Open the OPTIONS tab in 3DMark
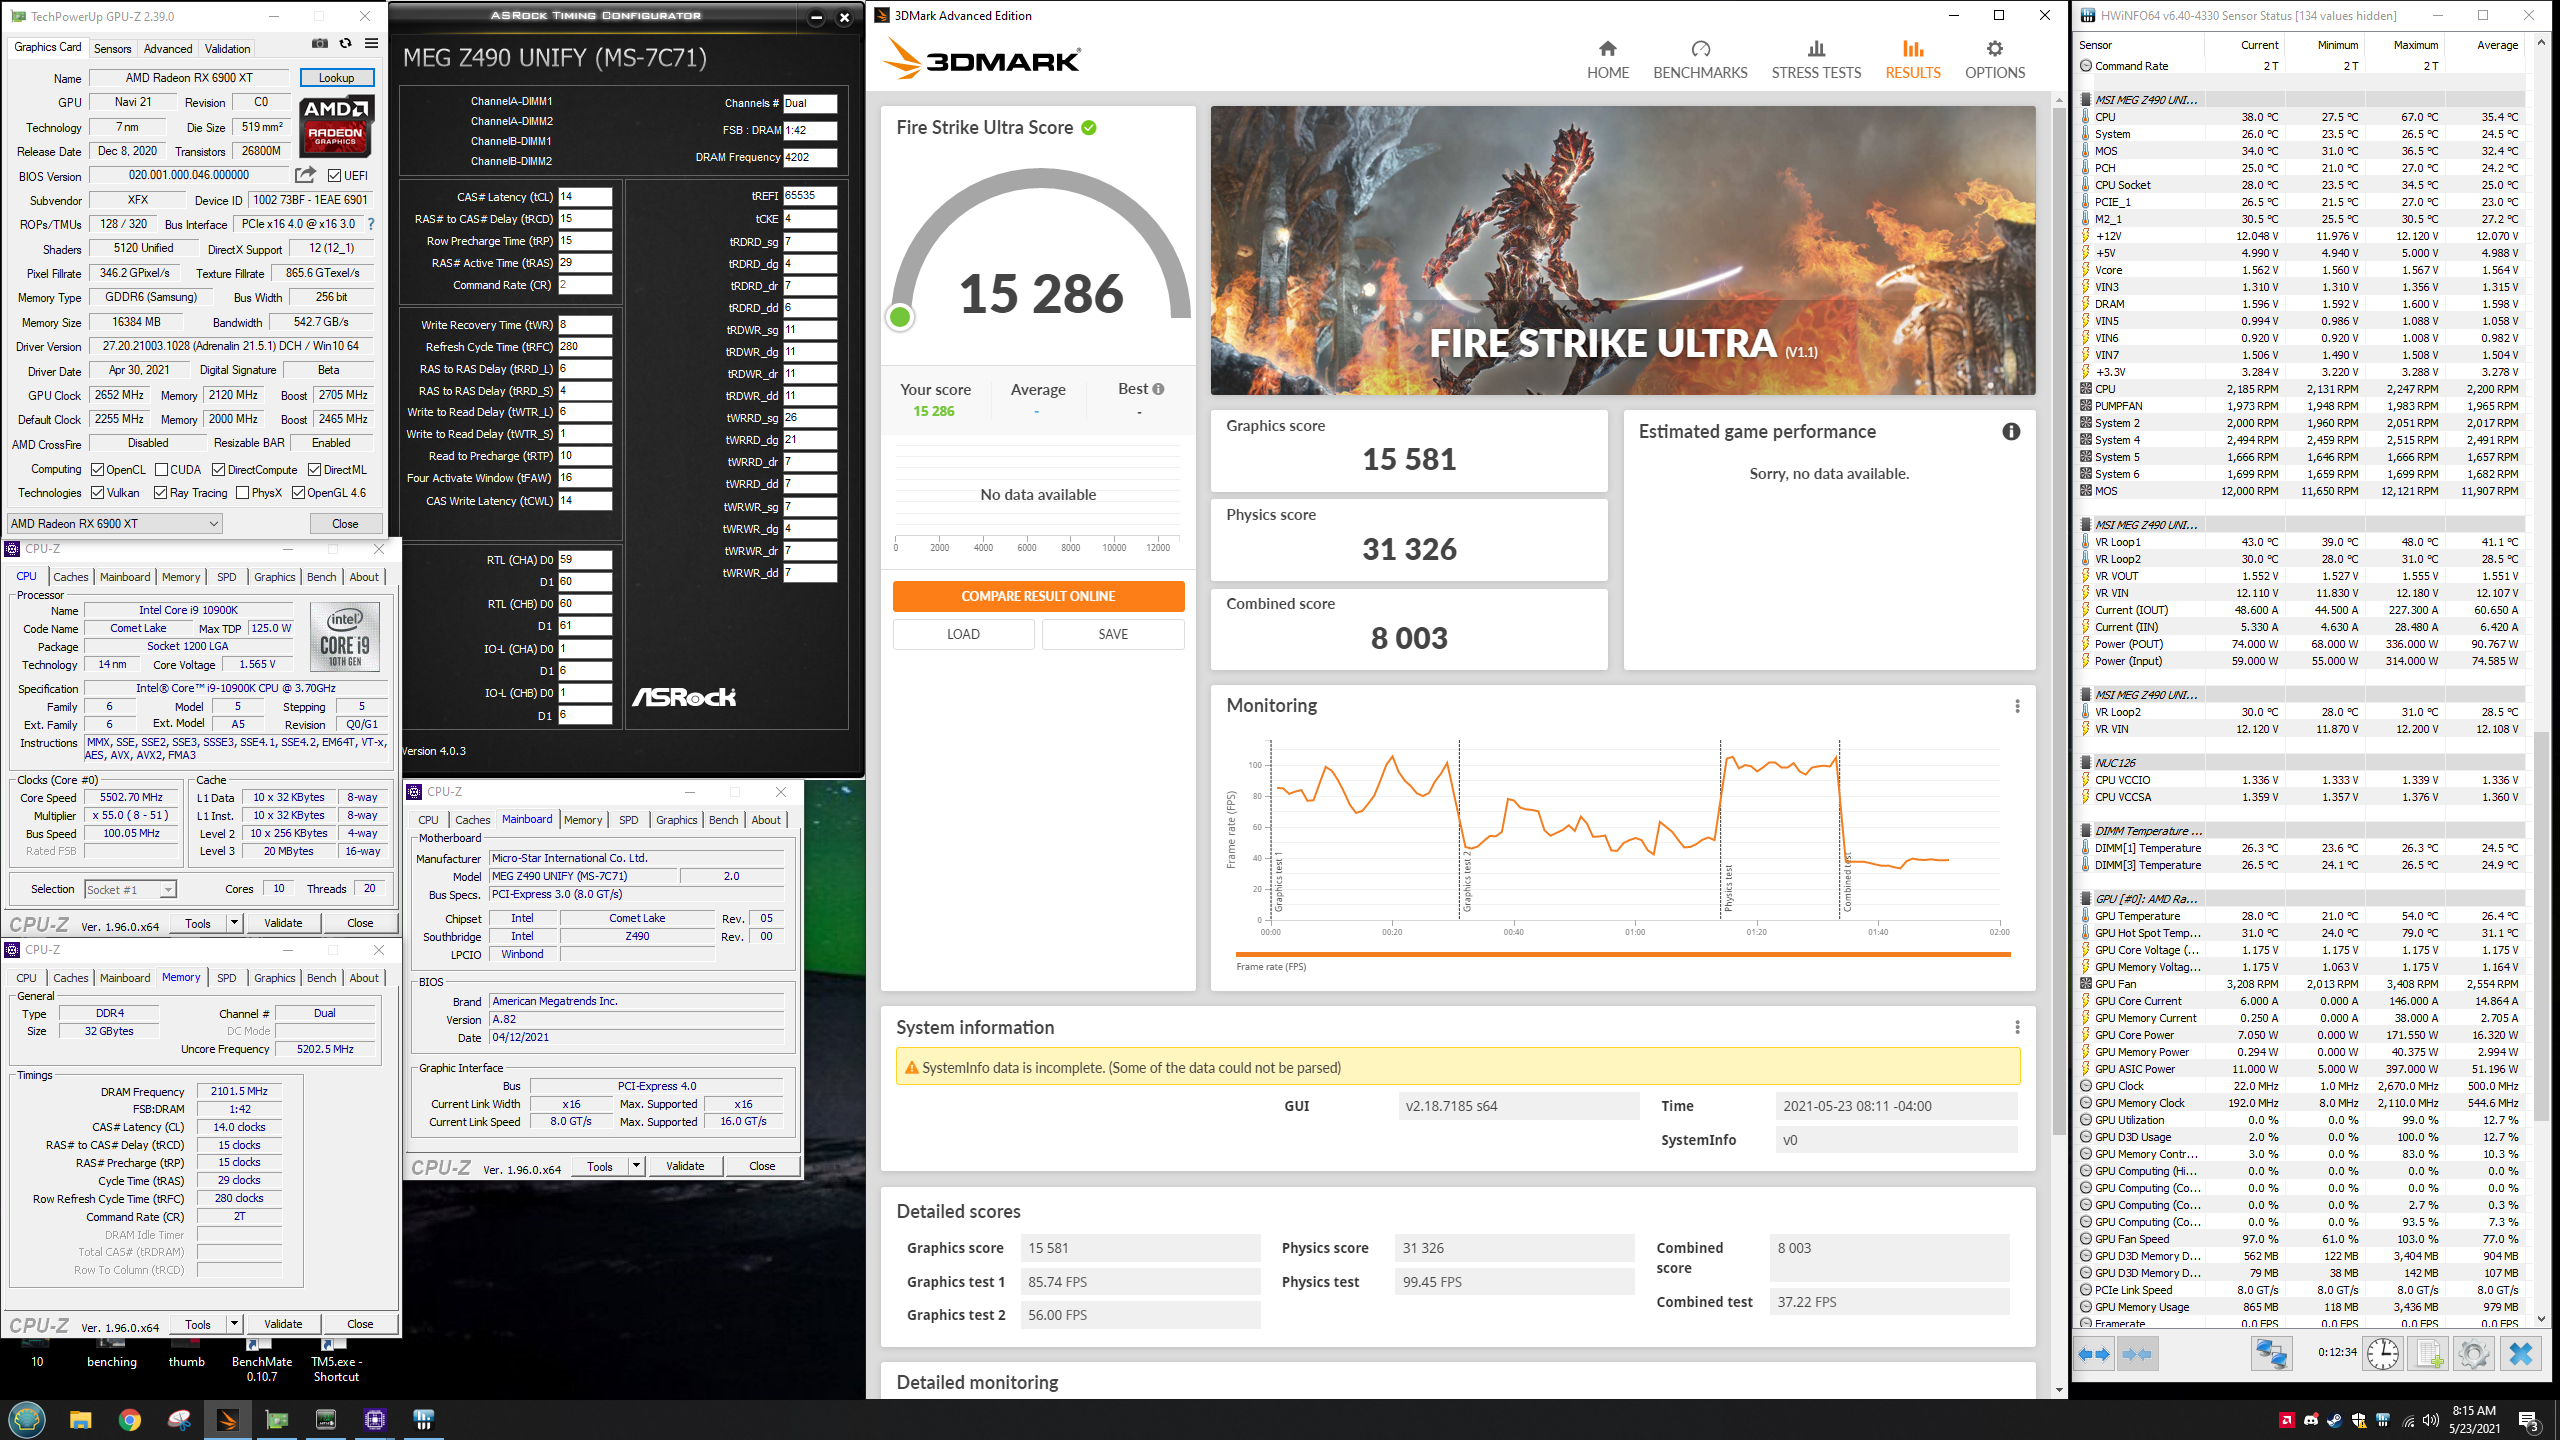The image size is (2560, 1440). coord(1995,60)
